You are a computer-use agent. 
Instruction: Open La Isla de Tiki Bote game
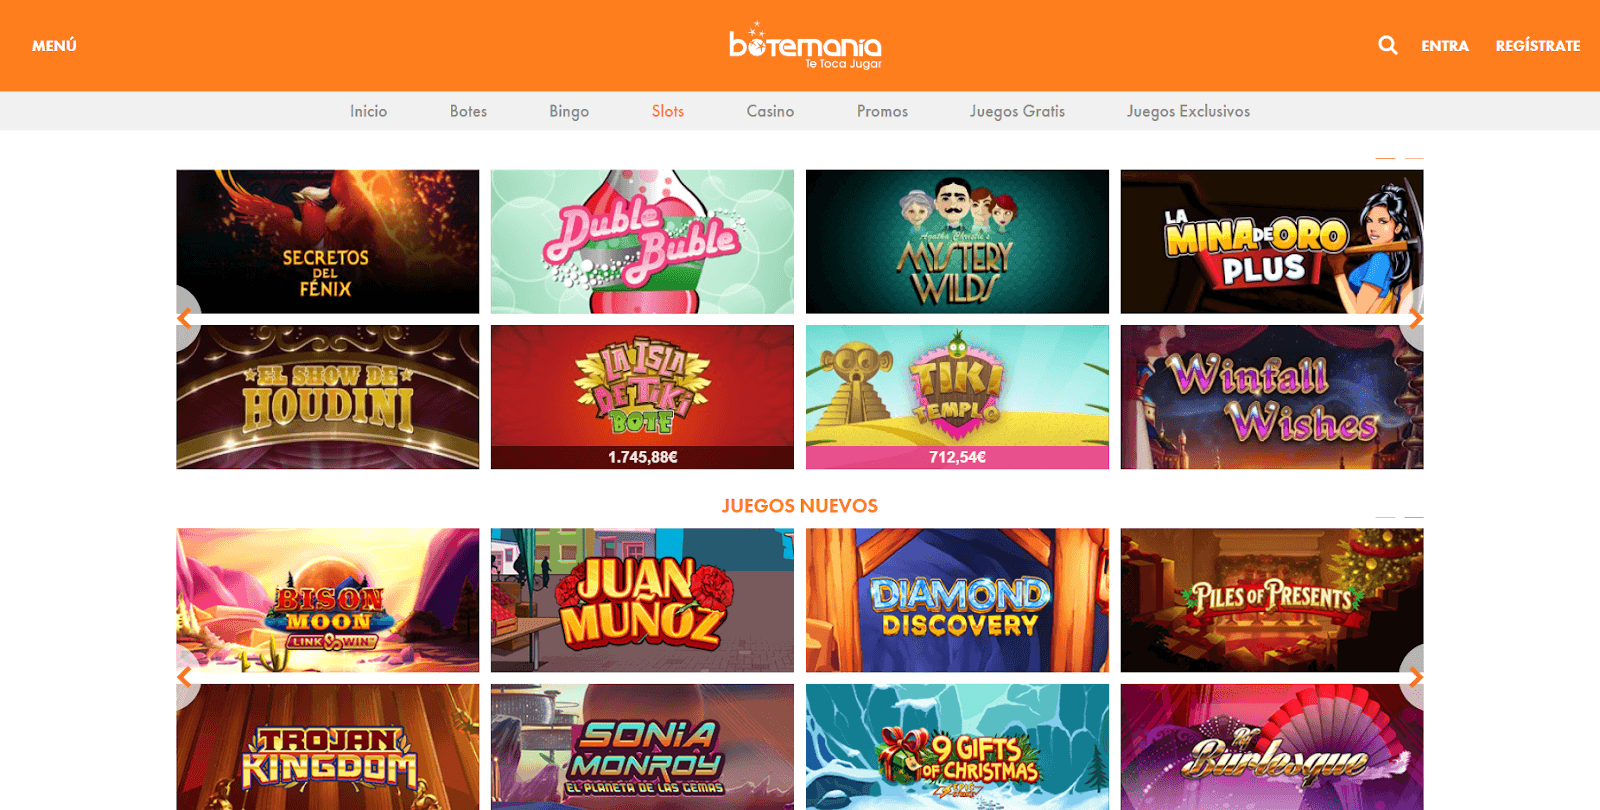[x=642, y=397]
